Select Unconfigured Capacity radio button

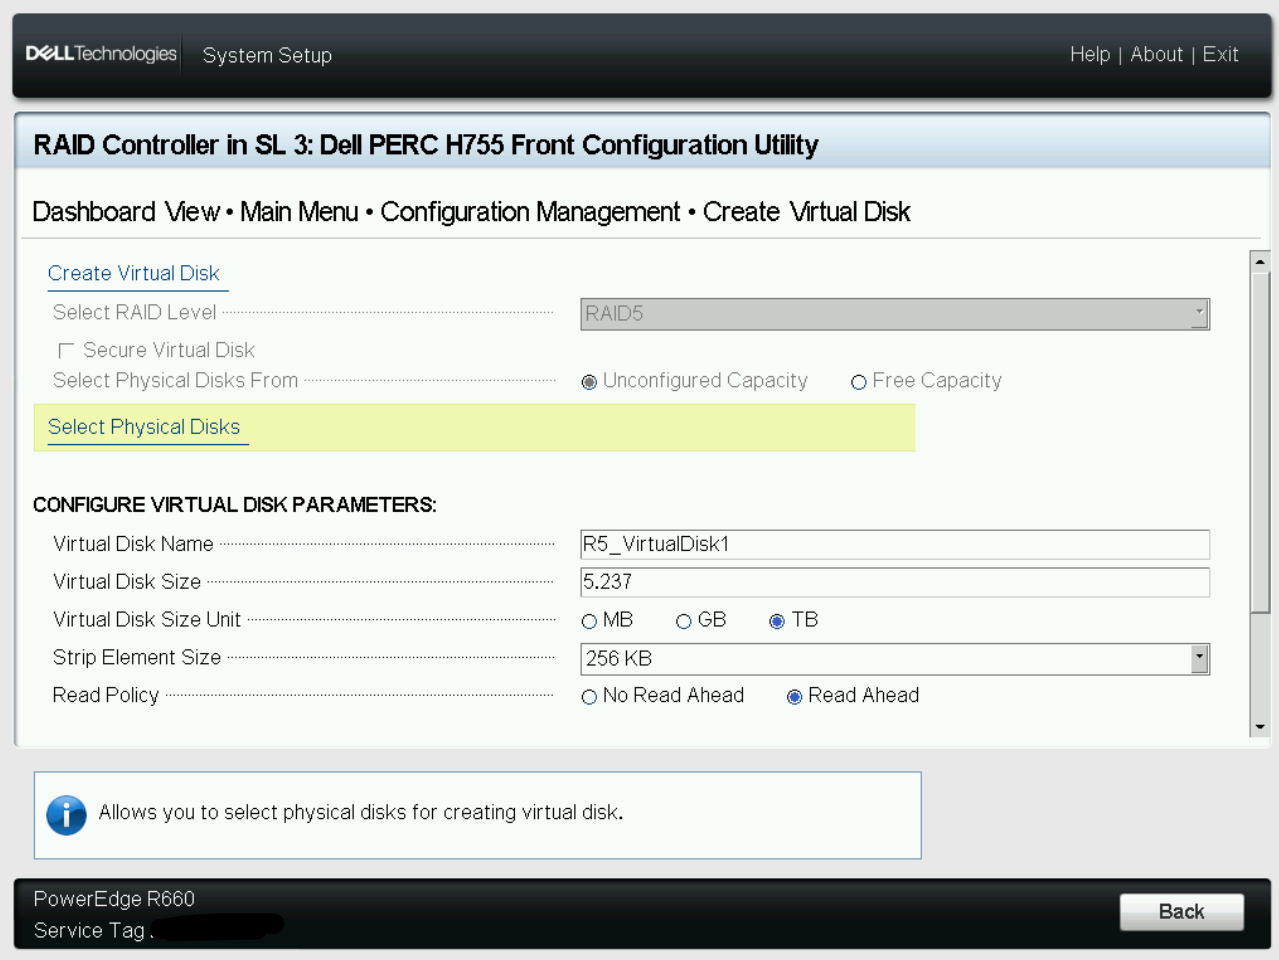pos(589,382)
